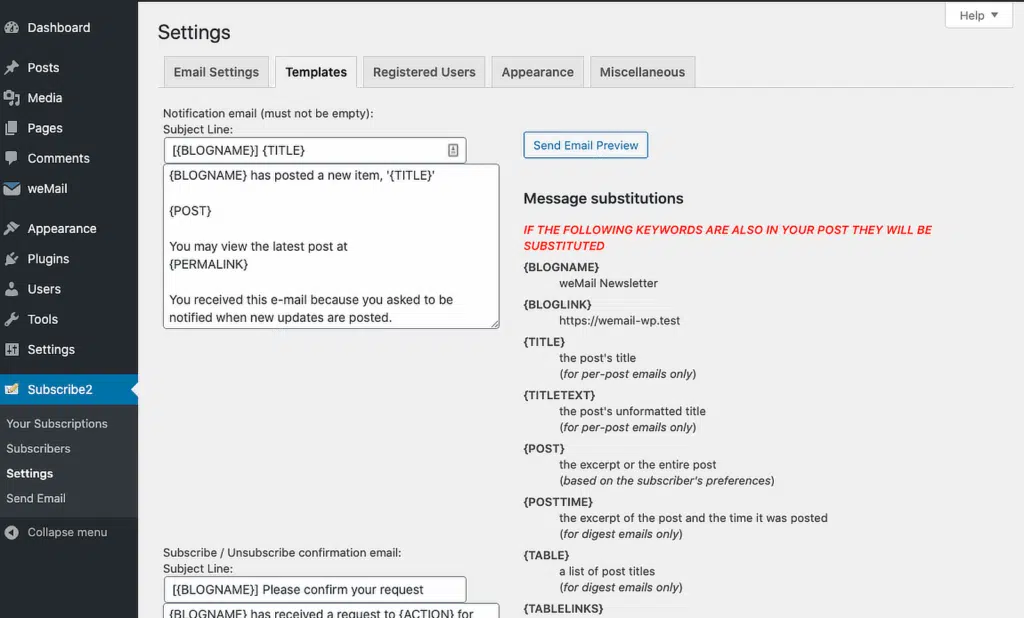Click the Comments speech bubble icon
This screenshot has height=618, width=1024.
tap(12, 158)
